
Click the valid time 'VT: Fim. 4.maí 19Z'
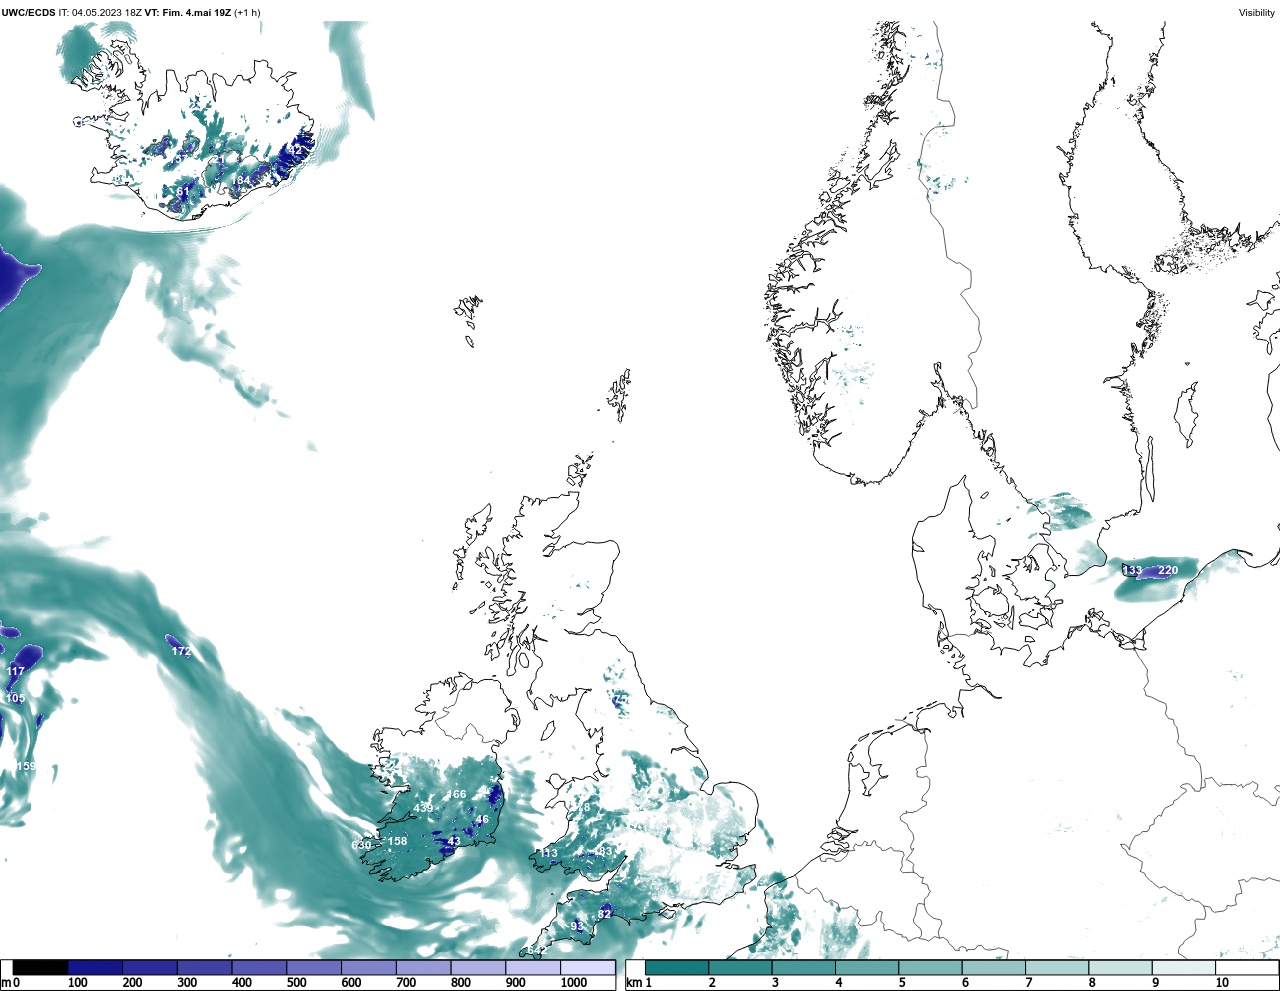click(x=188, y=13)
